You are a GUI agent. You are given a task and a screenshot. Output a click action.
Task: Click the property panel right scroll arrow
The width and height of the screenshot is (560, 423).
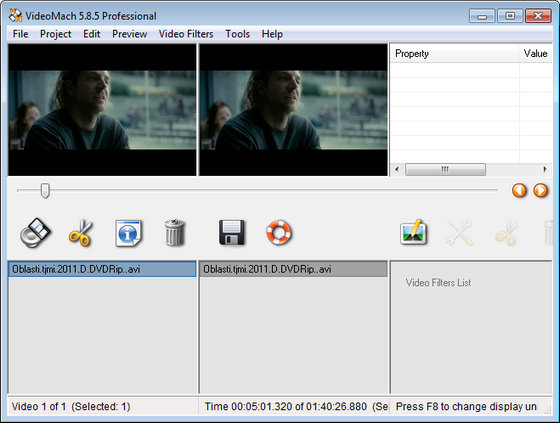(545, 169)
